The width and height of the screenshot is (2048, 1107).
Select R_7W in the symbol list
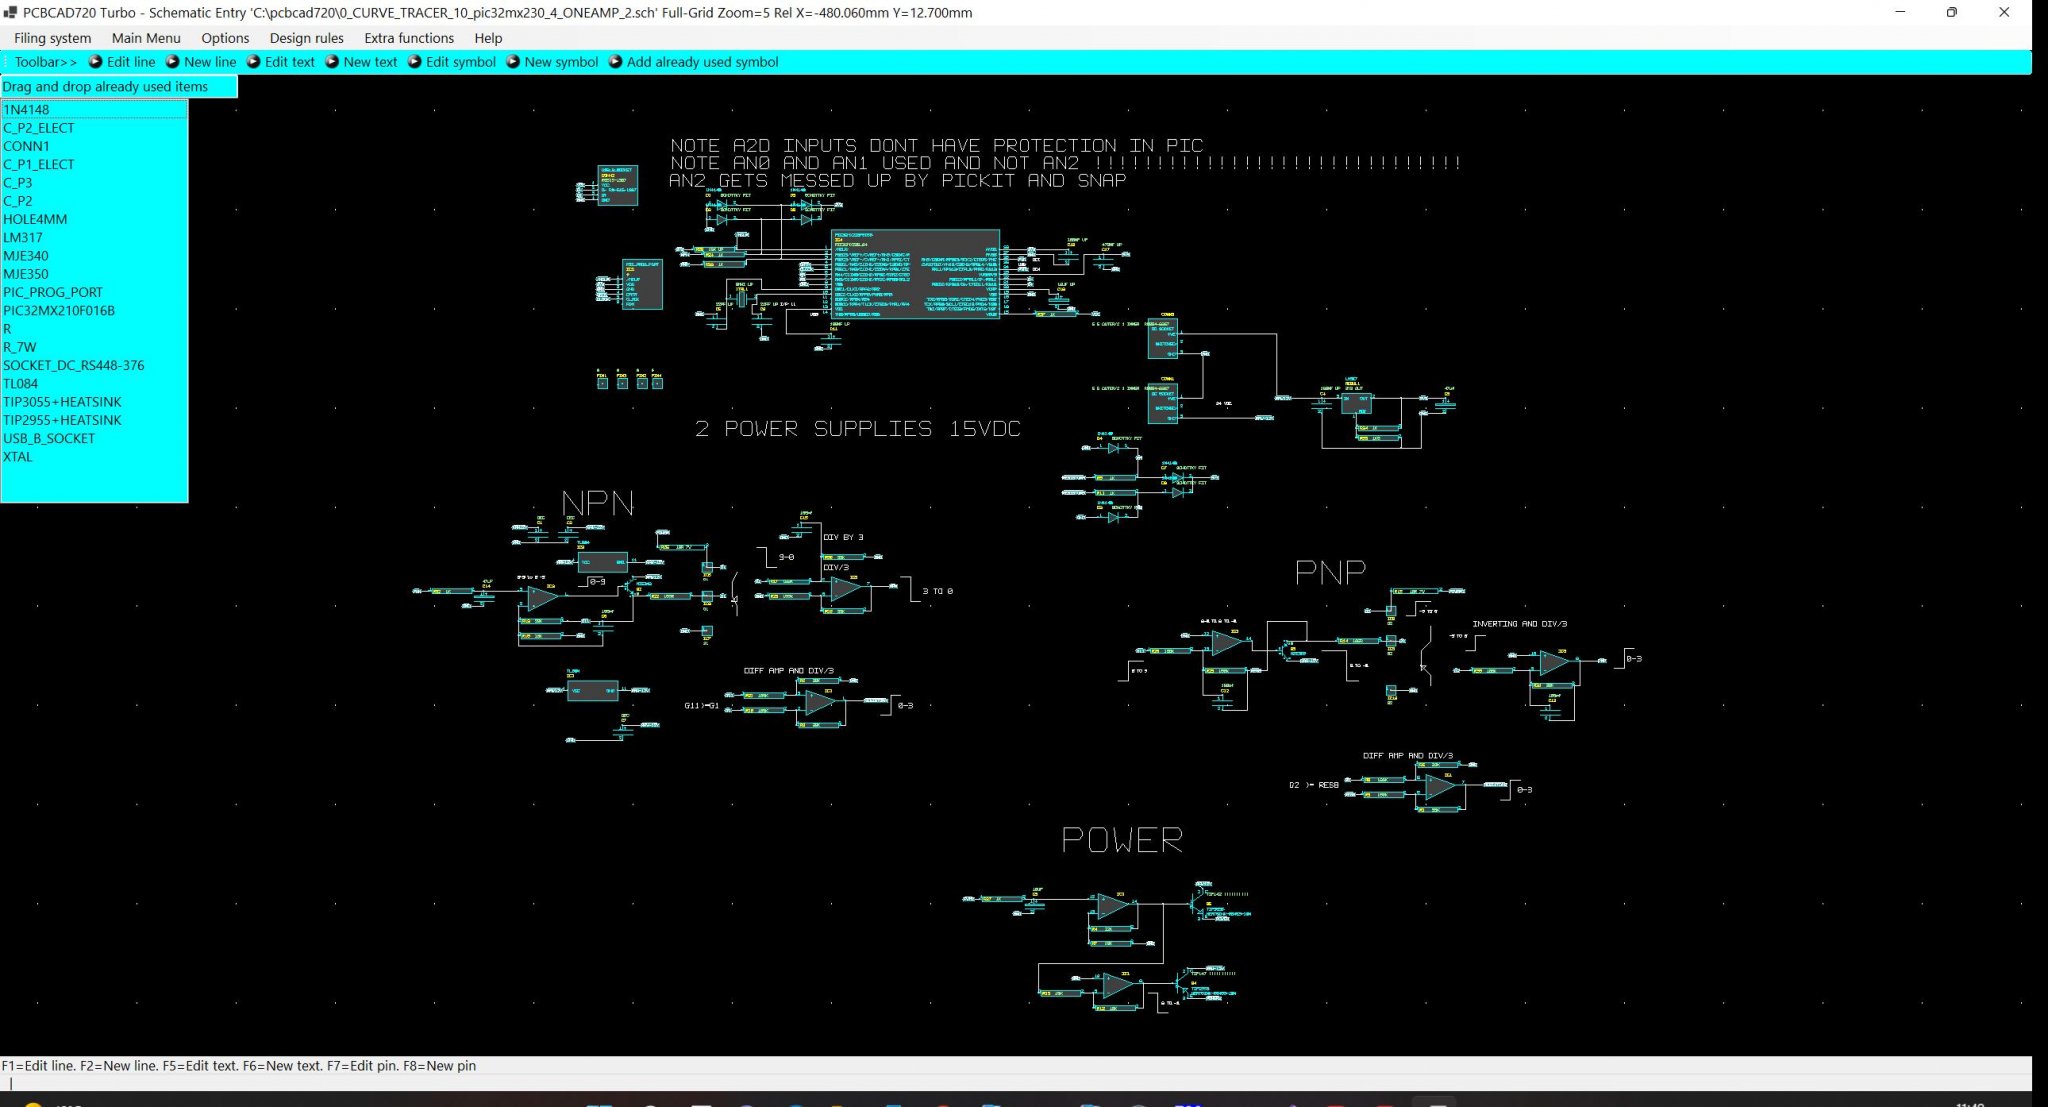[94, 347]
